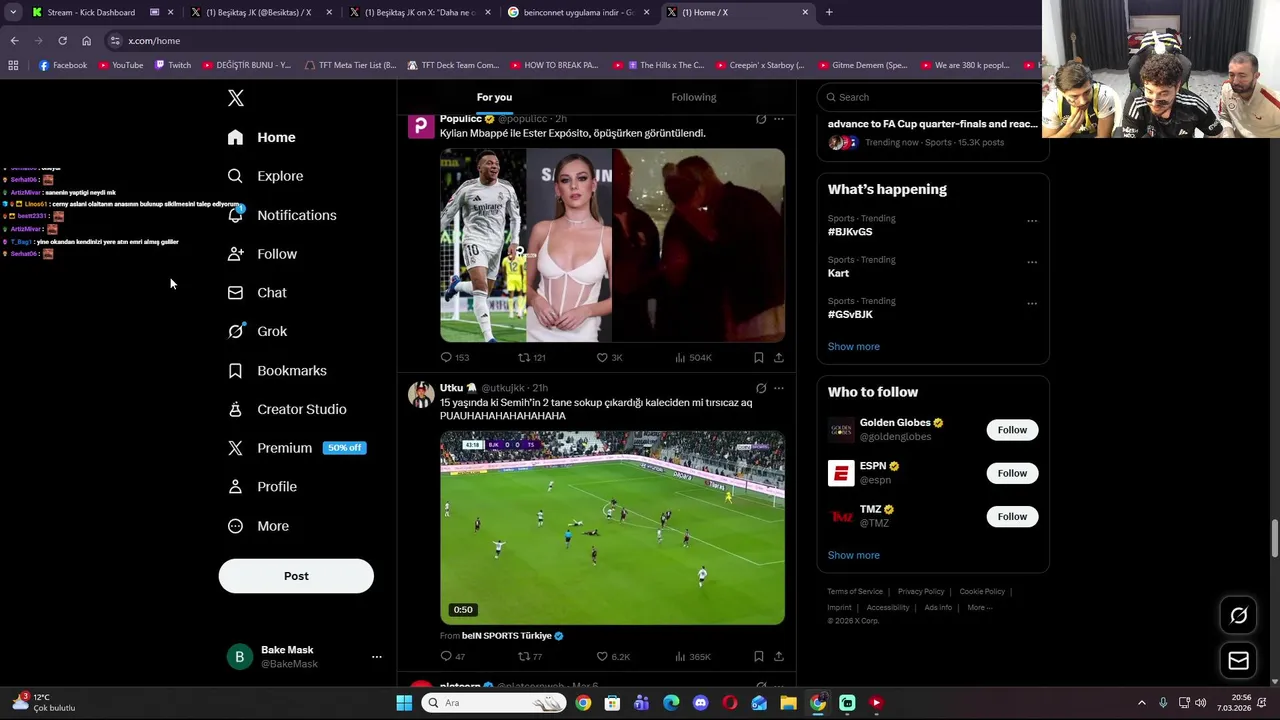Open the Windows Start menu
The width and height of the screenshot is (1280, 720).
point(404,703)
